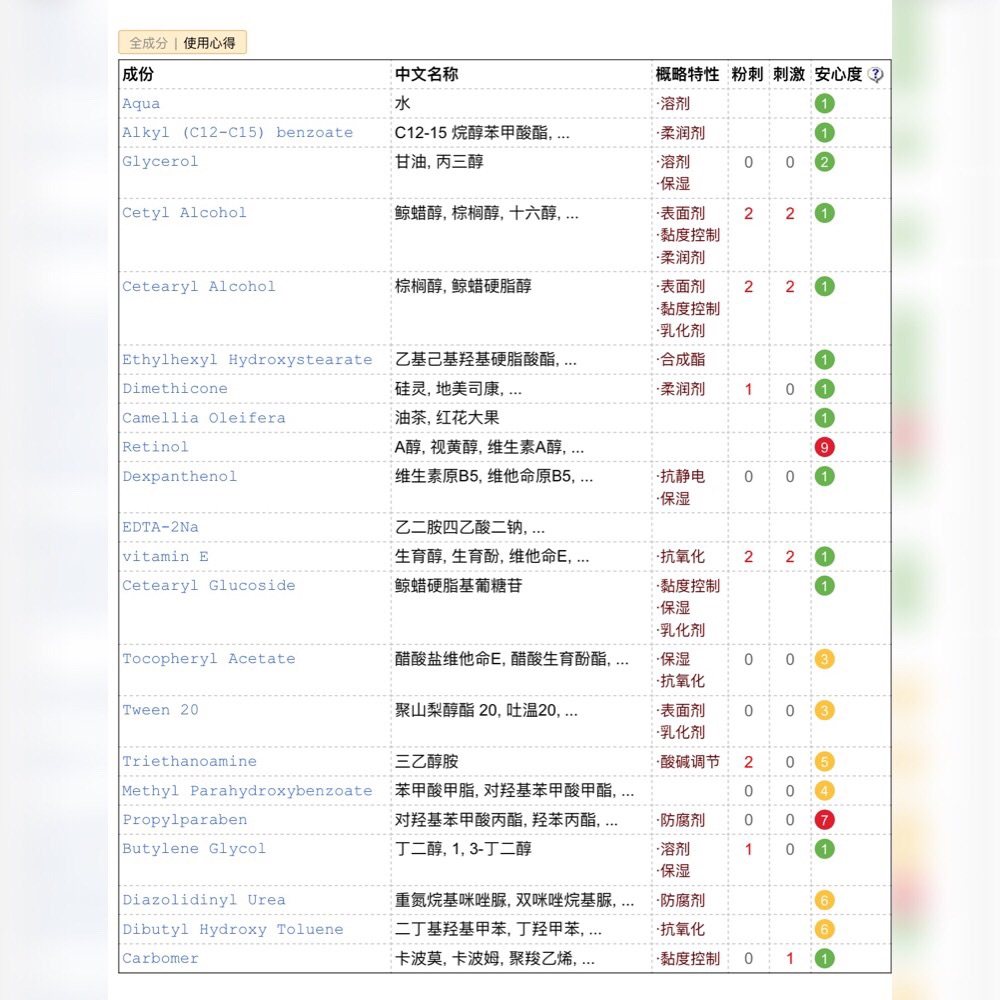Image resolution: width=1000 pixels, height=1000 pixels.
Task: Click the 抗静电 property for Dexpanthenol
Action: 681,476
